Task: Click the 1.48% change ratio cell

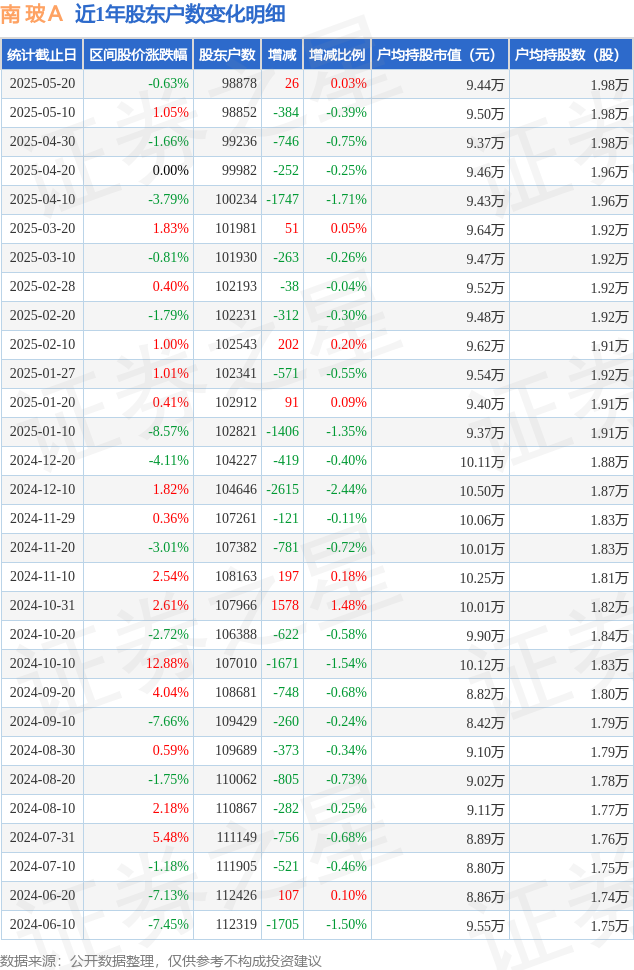Action: point(348,606)
